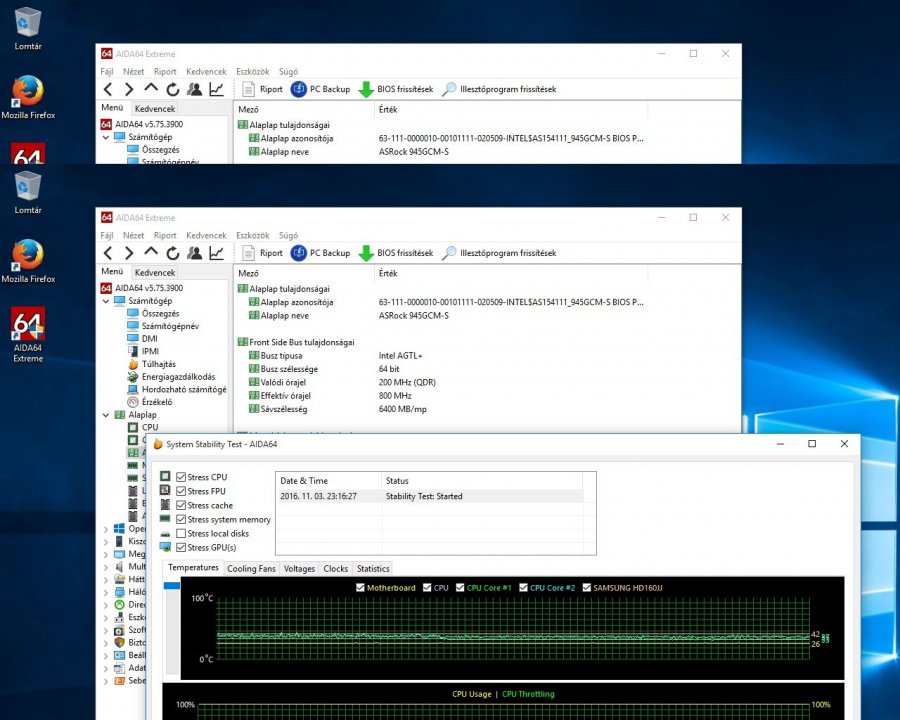Expand the tree node starting with Ope
The height and width of the screenshot is (720, 900).
106,529
